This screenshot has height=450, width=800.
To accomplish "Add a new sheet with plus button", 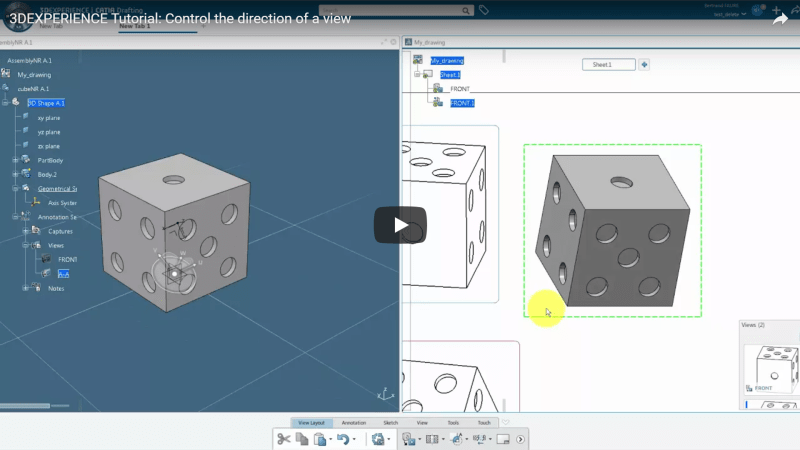I will pos(644,65).
